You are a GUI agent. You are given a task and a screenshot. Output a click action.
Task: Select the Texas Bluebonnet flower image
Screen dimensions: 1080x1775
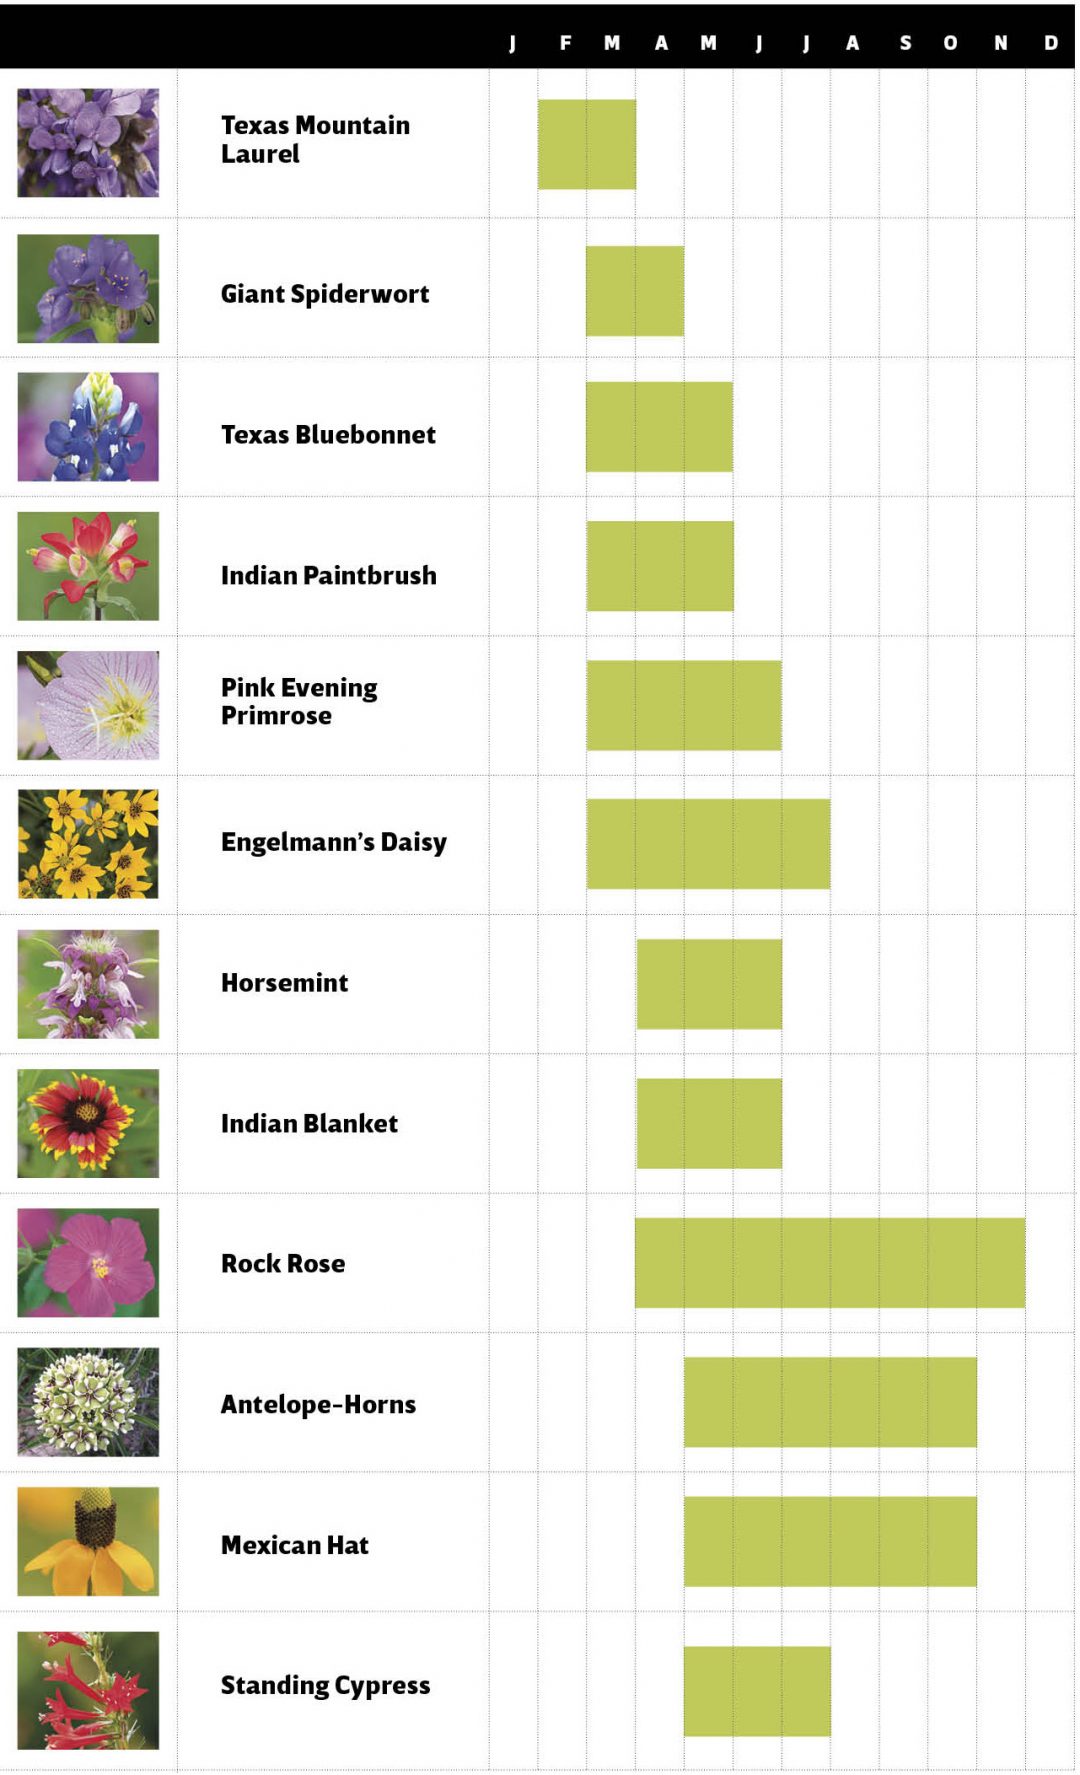88,427
